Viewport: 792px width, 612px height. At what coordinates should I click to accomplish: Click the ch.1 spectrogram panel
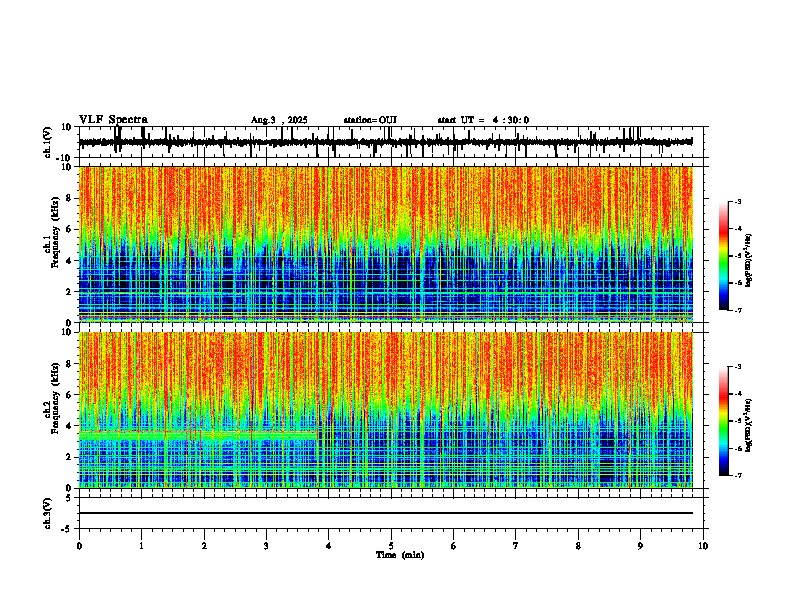(x=385, y=244)
